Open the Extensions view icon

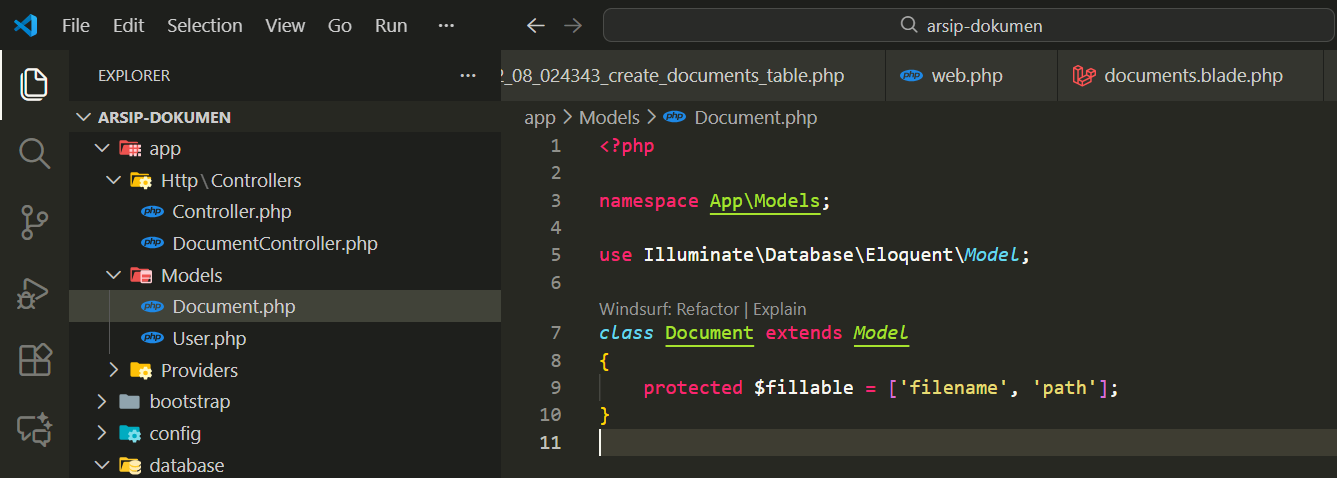click(x=34, y=360)
